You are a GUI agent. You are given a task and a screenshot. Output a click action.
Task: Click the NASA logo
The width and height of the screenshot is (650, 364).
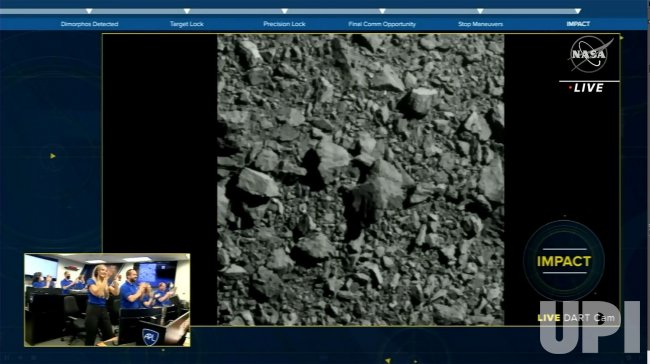(x=590, y=54)
